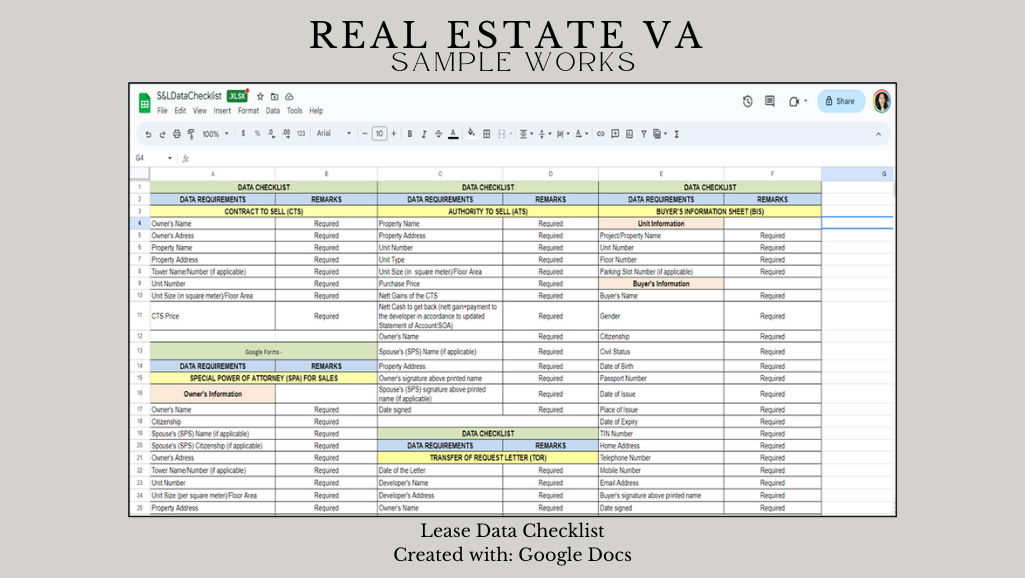This screenshot has height=578, width=1025.
Task: Select the 'TIN Number' cell
Action: tap(661, 434)
